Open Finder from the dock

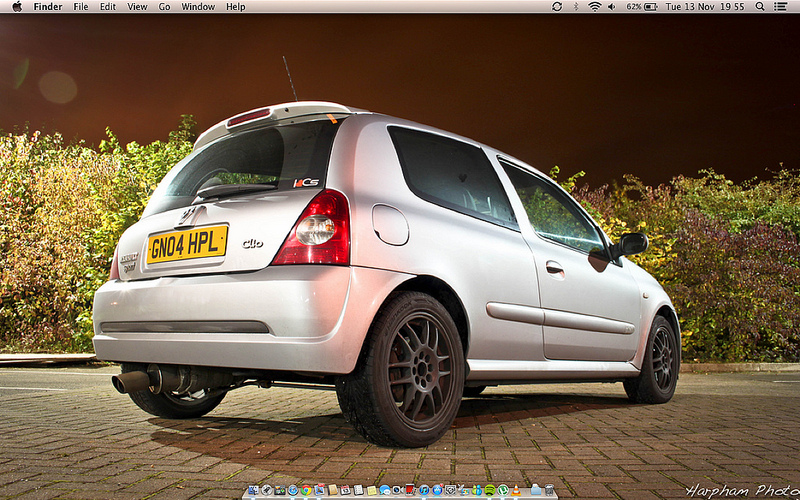[x=253, y=490]
